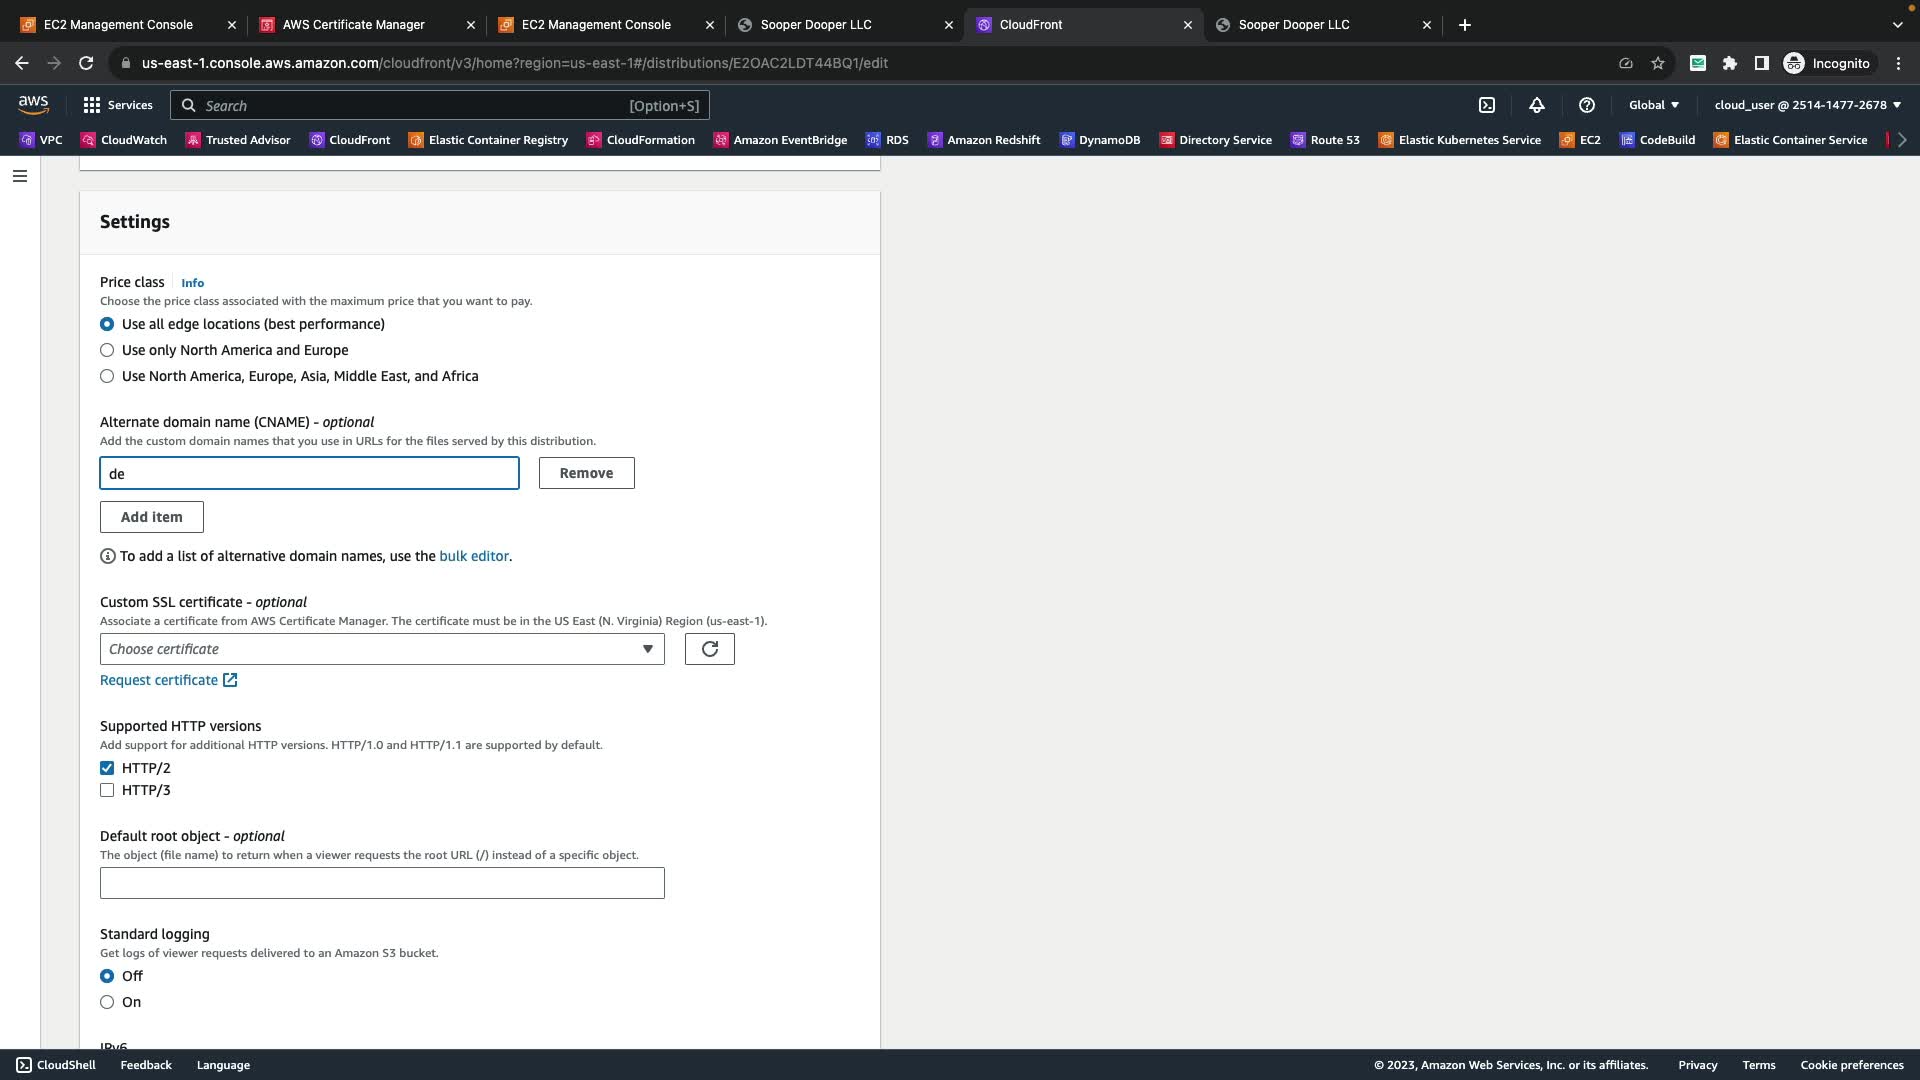Open CloudShell from the bottom bar
This screenshot has height=1080, width=1920.
56,1065
